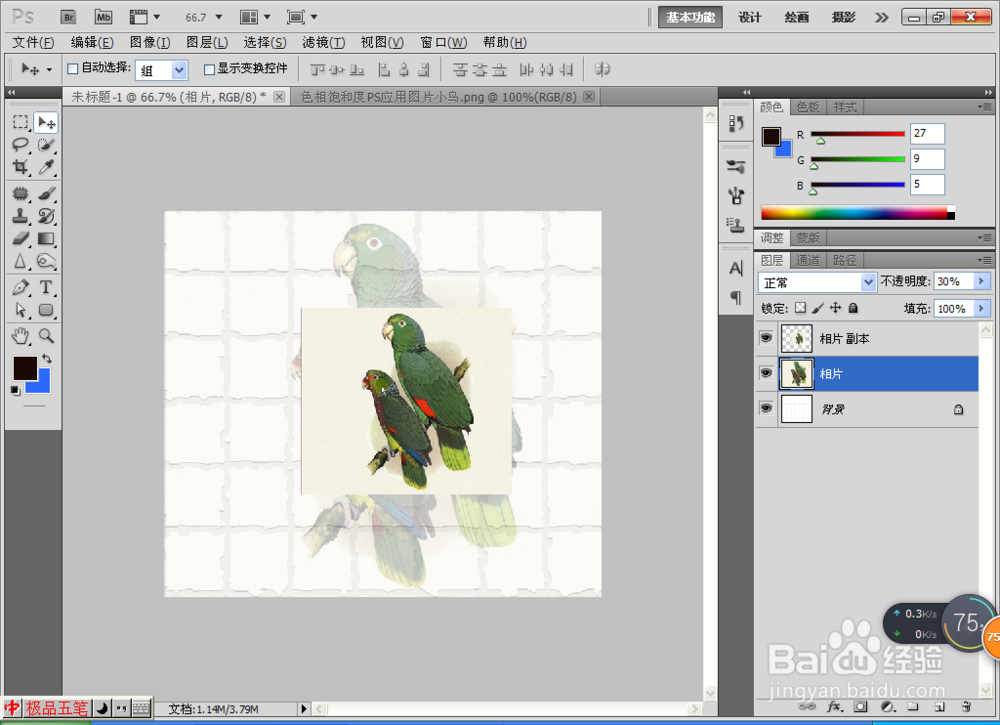The height and width of the screenshot is (725, 1000).
Task: Create a new layer group
Action: pos(913,707)
